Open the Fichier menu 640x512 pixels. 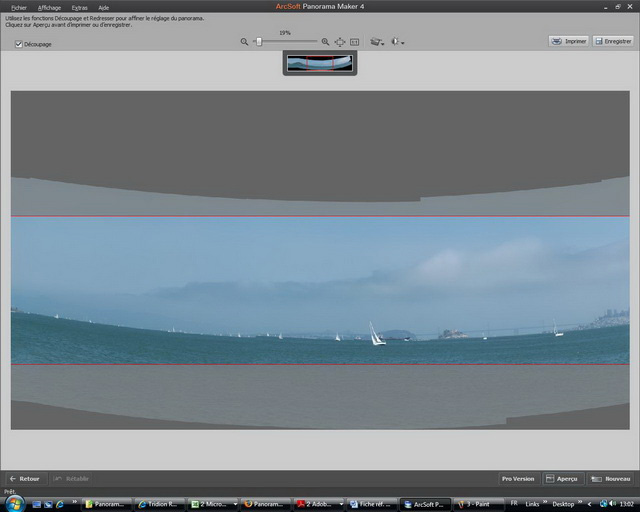tap(18, 7)
